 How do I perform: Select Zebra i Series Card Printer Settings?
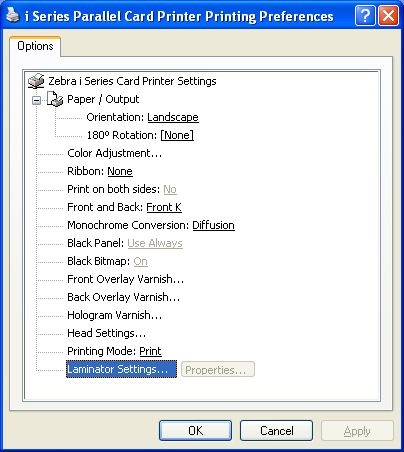point(132,81)
